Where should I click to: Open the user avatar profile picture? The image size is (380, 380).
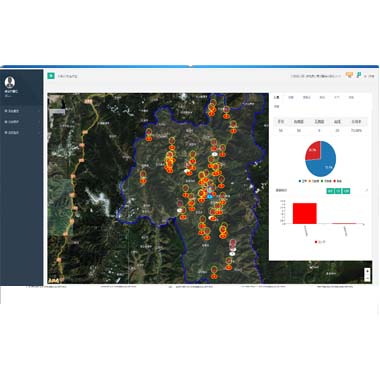(x=10, y=82)
